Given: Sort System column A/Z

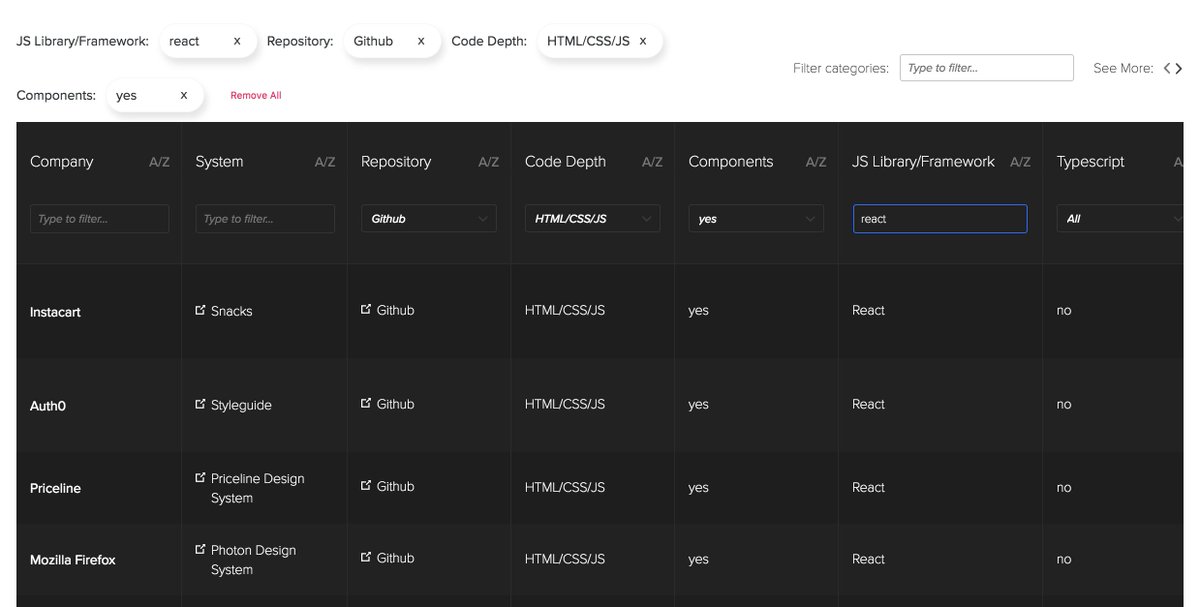Looking at the screenshot, I should [x=325, y=162].
